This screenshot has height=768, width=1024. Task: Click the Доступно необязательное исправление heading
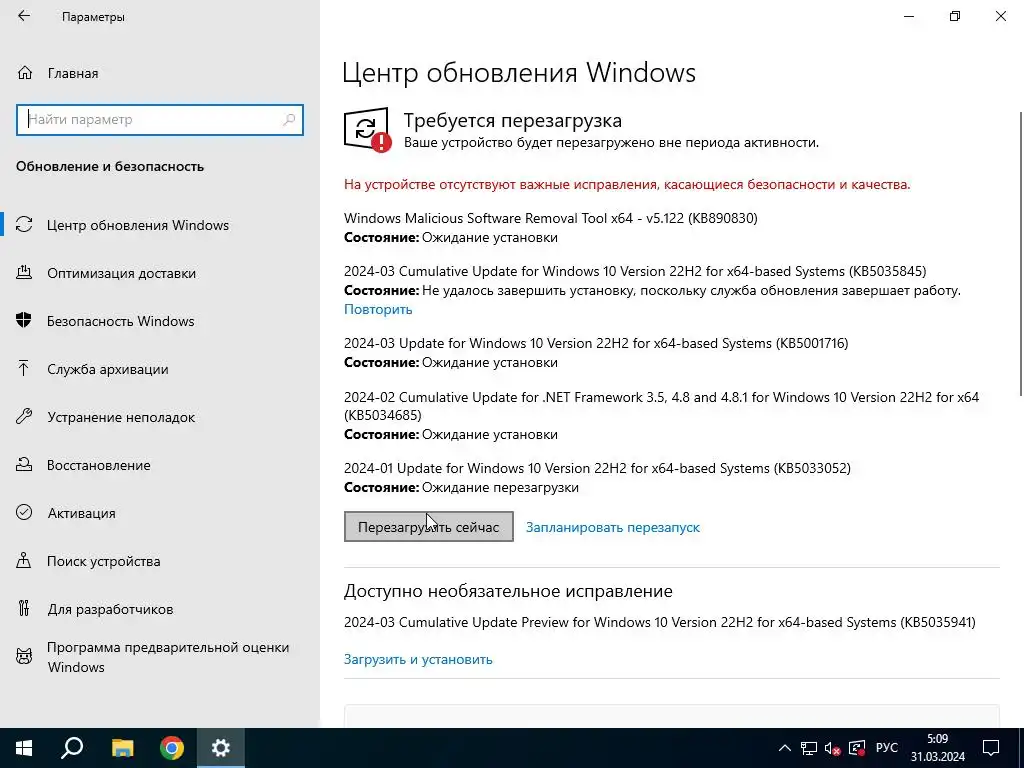pyautogui.click(x=508, y=591)
